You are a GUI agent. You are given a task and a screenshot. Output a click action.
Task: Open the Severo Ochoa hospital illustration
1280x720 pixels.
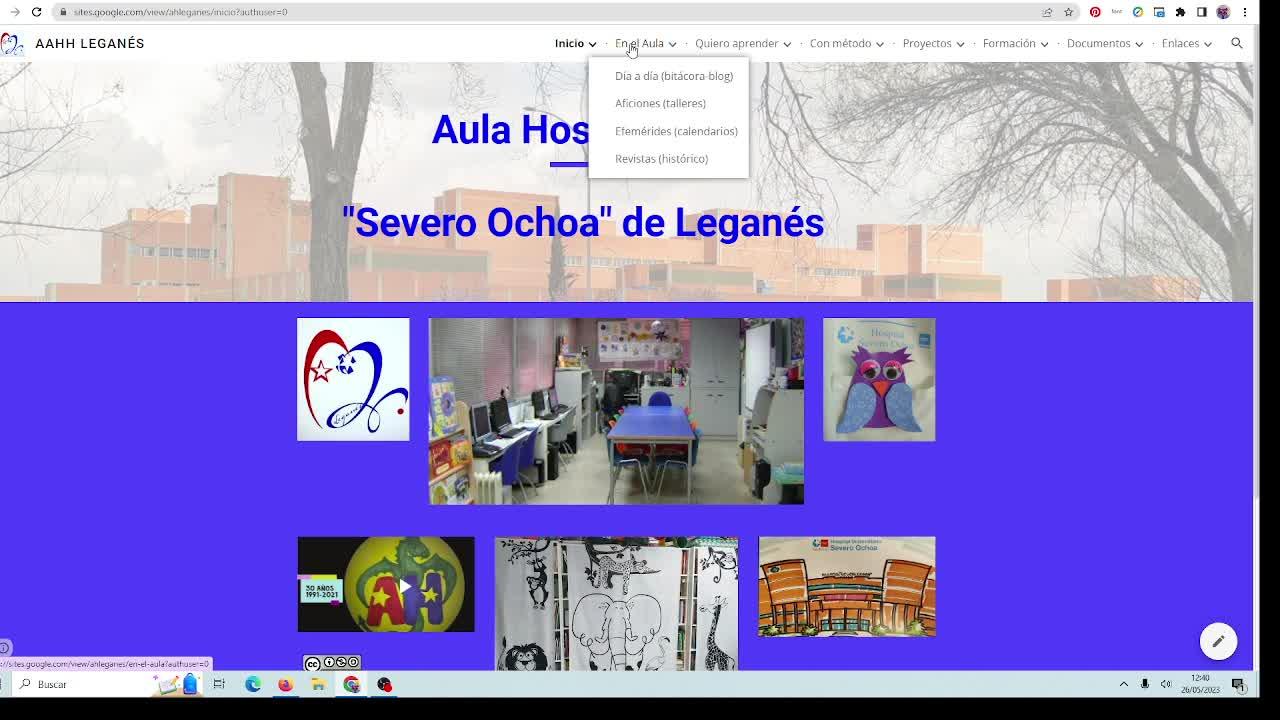point(847,586)
